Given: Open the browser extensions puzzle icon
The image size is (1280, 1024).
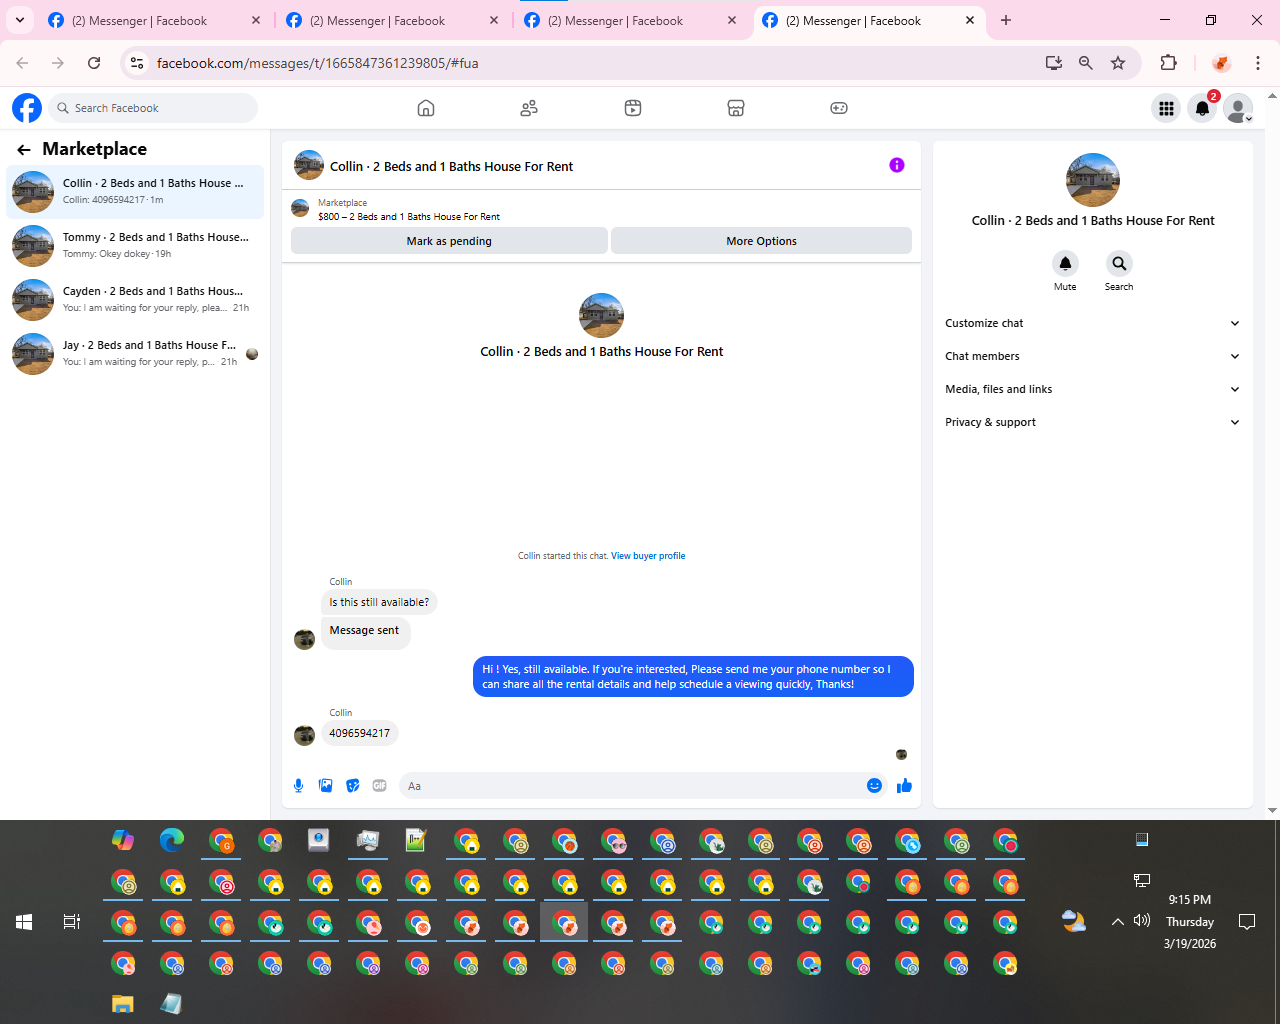Looking at the screenshot, I should pos(1168,63).
